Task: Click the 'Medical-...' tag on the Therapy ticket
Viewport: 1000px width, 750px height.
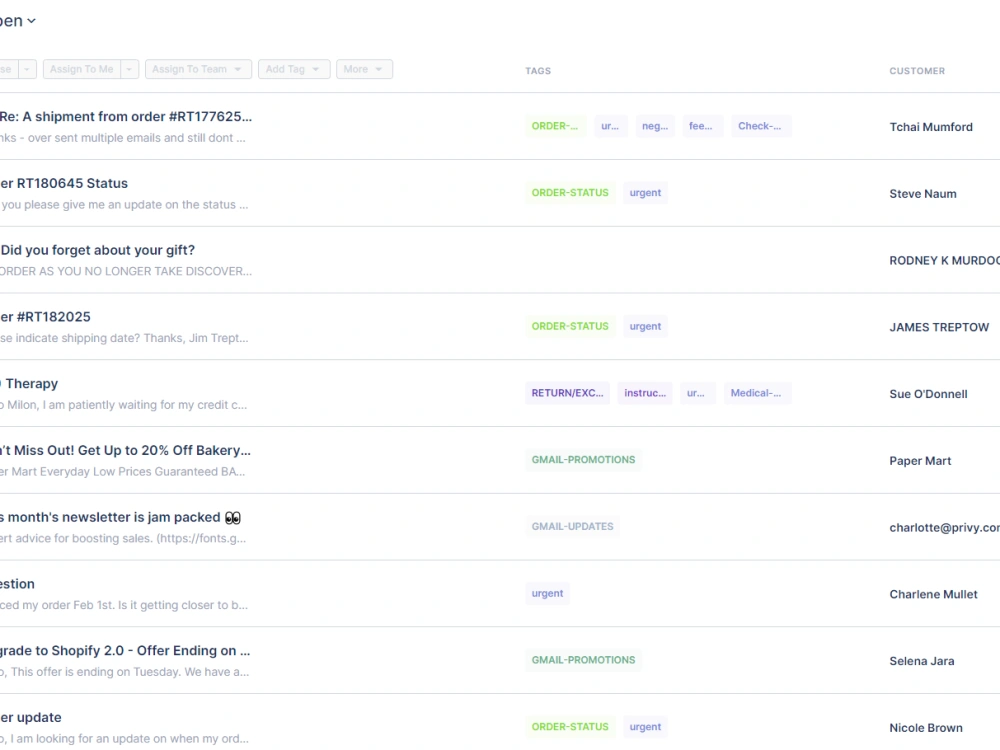Action: (x=756, y=393)
